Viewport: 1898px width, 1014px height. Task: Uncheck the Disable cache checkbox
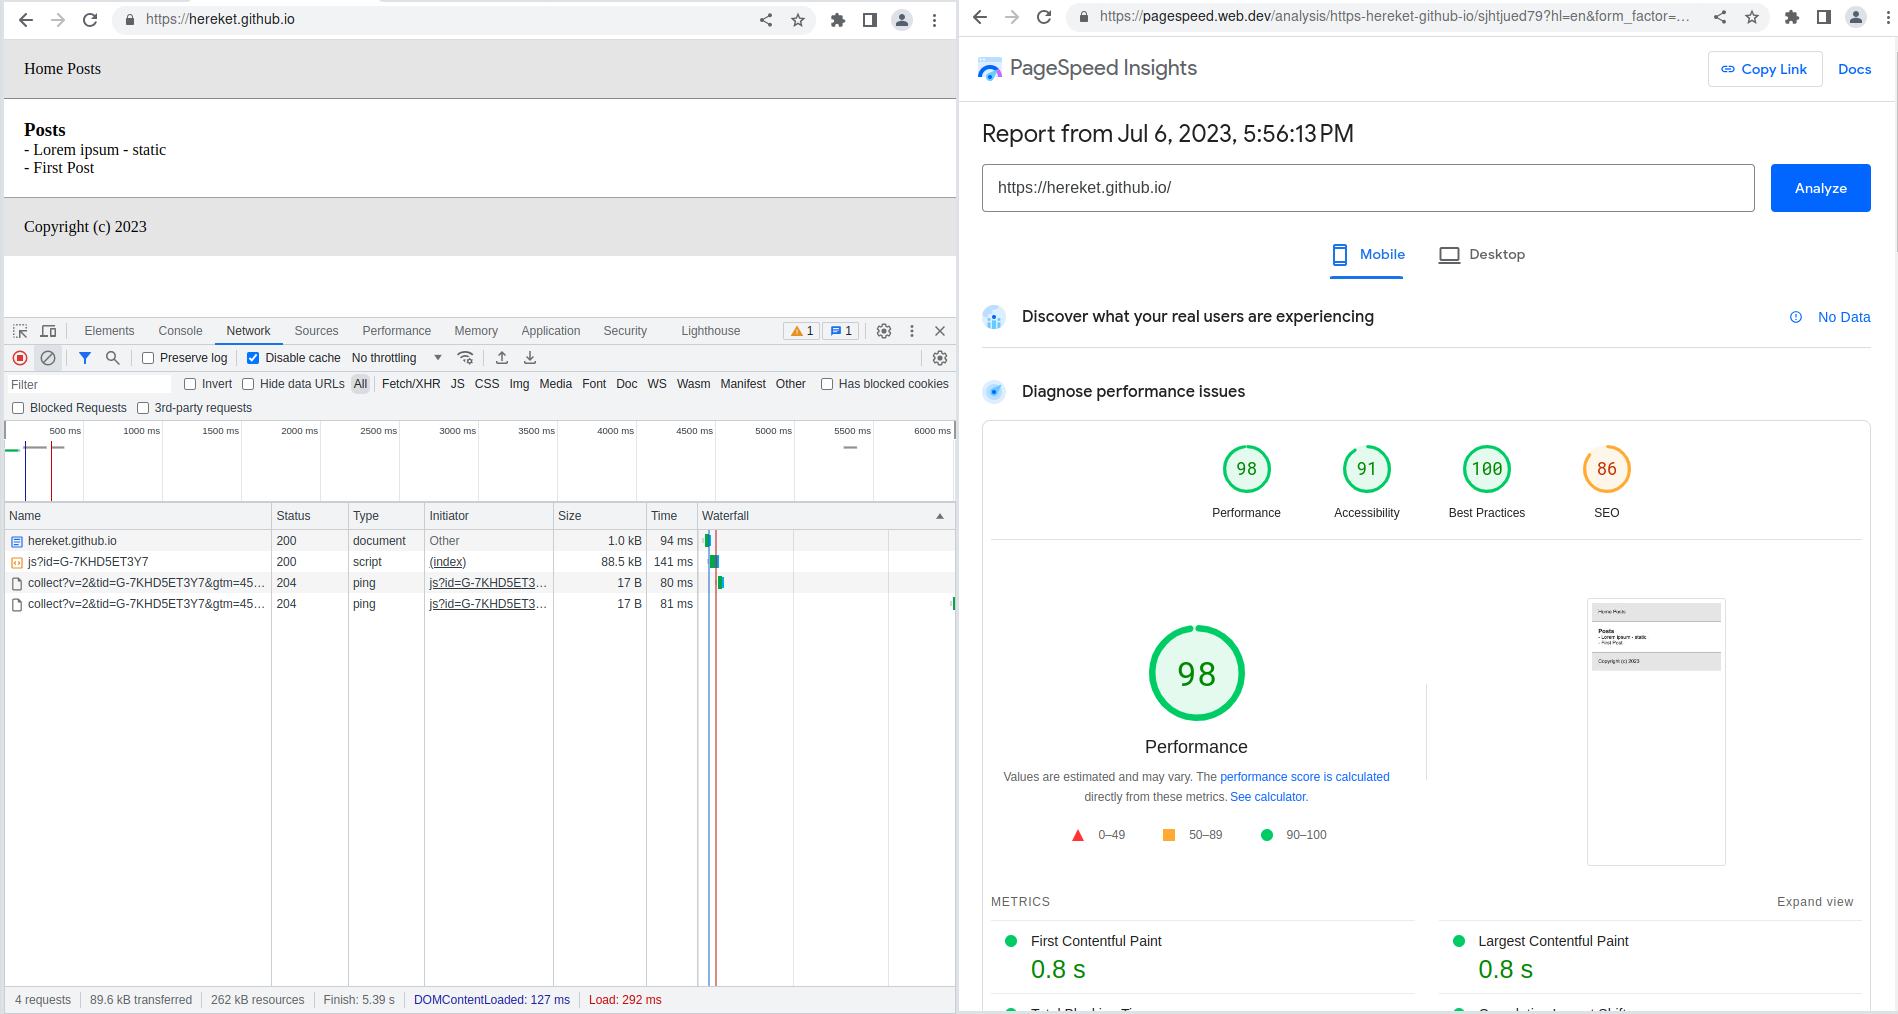(253, 358)
